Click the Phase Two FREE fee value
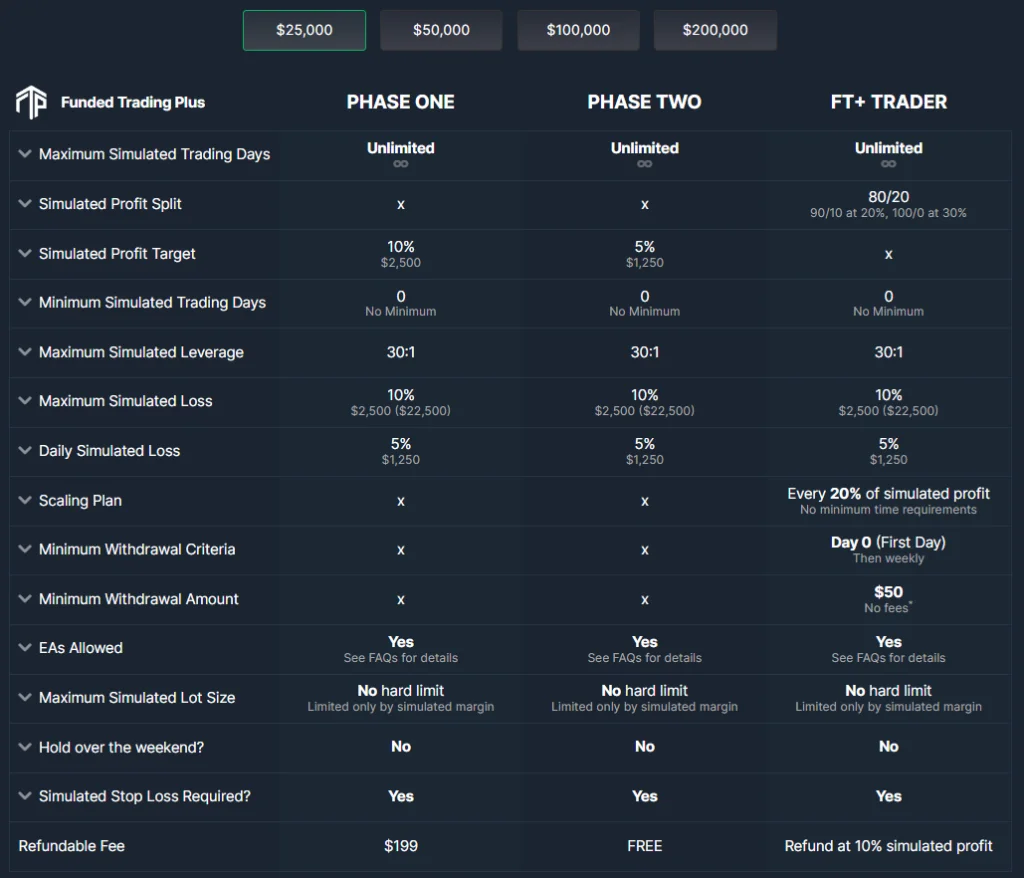Image resolution: width=1024 pixels, height=878 pixels. 645,846
